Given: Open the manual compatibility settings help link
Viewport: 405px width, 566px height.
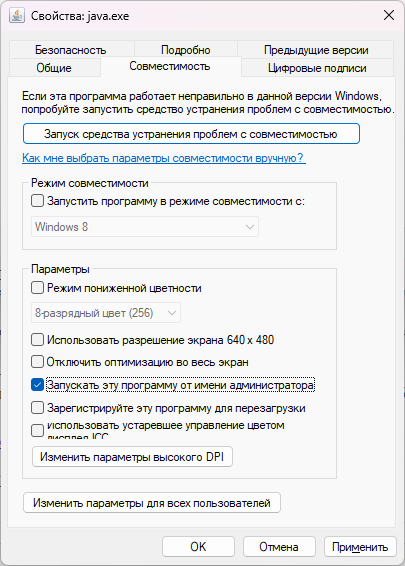Looking at the screenshot, I should pos(164,158).
